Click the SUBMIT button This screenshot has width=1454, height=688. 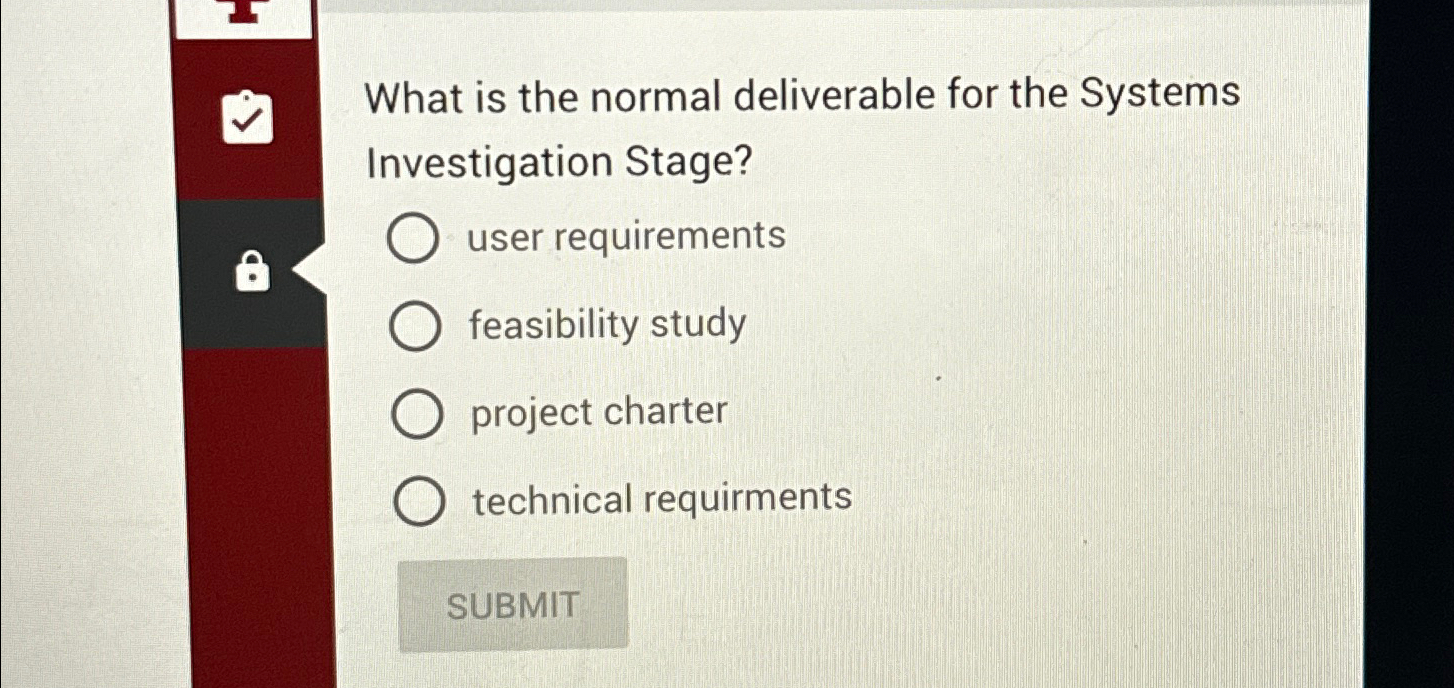514,604
